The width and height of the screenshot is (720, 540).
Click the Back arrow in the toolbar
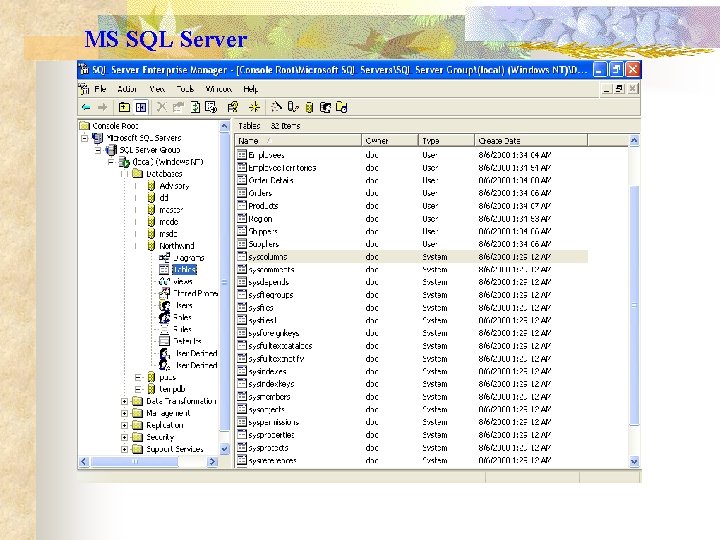click(x=87, y=107)
